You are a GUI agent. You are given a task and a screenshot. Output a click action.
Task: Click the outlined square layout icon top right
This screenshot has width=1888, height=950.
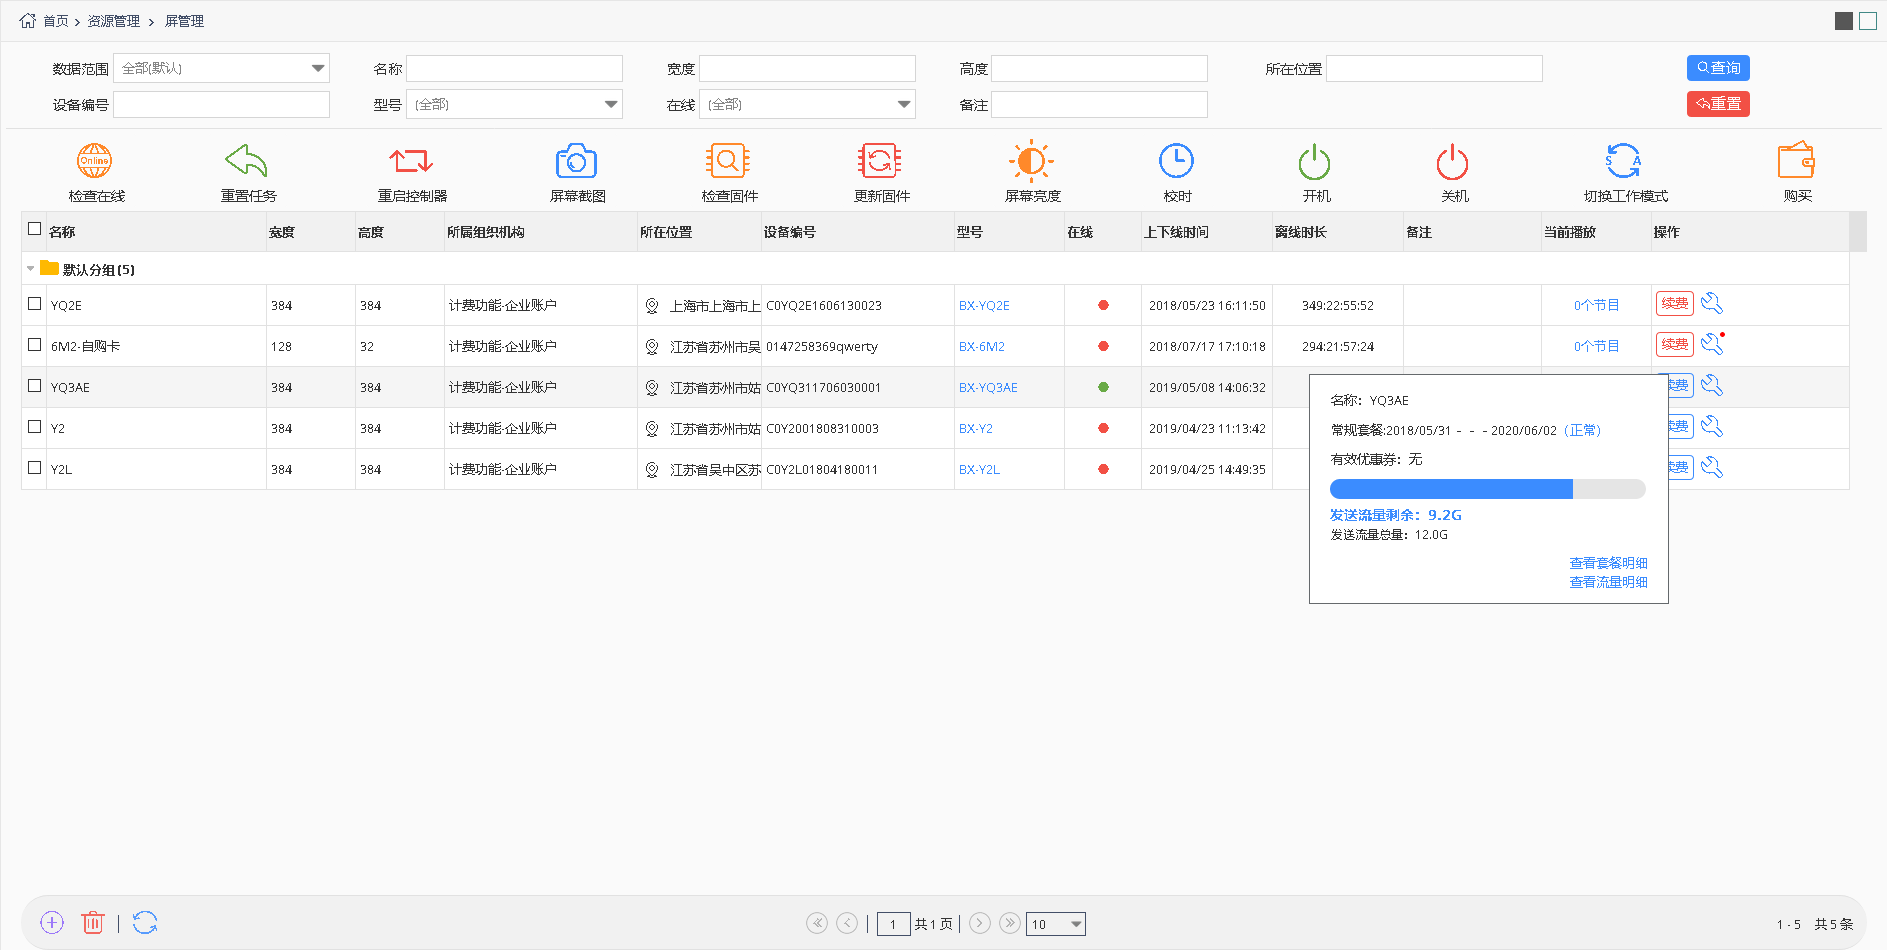(x=1868, y=21)
